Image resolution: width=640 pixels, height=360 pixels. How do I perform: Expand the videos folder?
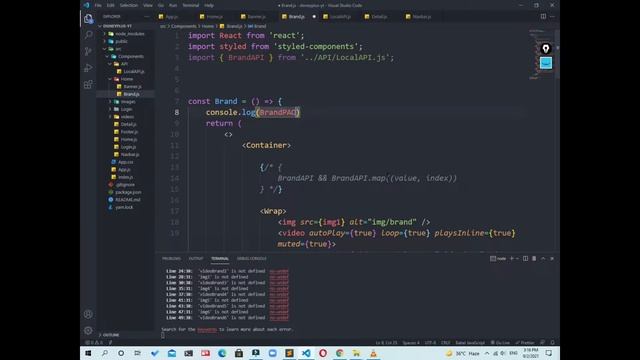coord(110,117)
